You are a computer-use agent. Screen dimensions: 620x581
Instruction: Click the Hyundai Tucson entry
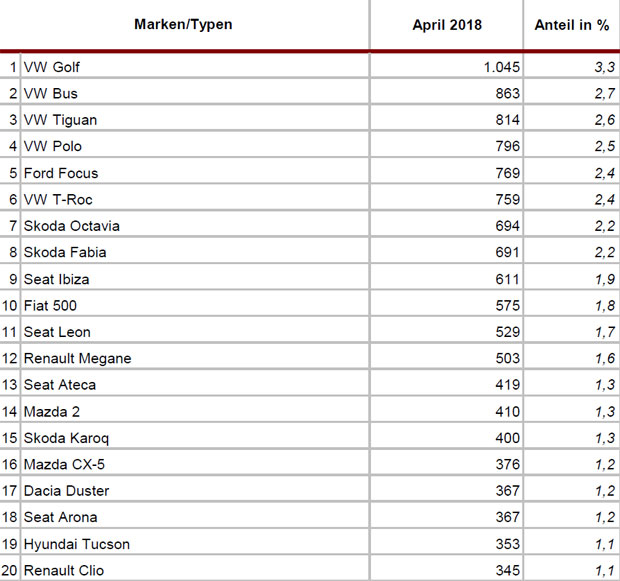click(77, 544)
